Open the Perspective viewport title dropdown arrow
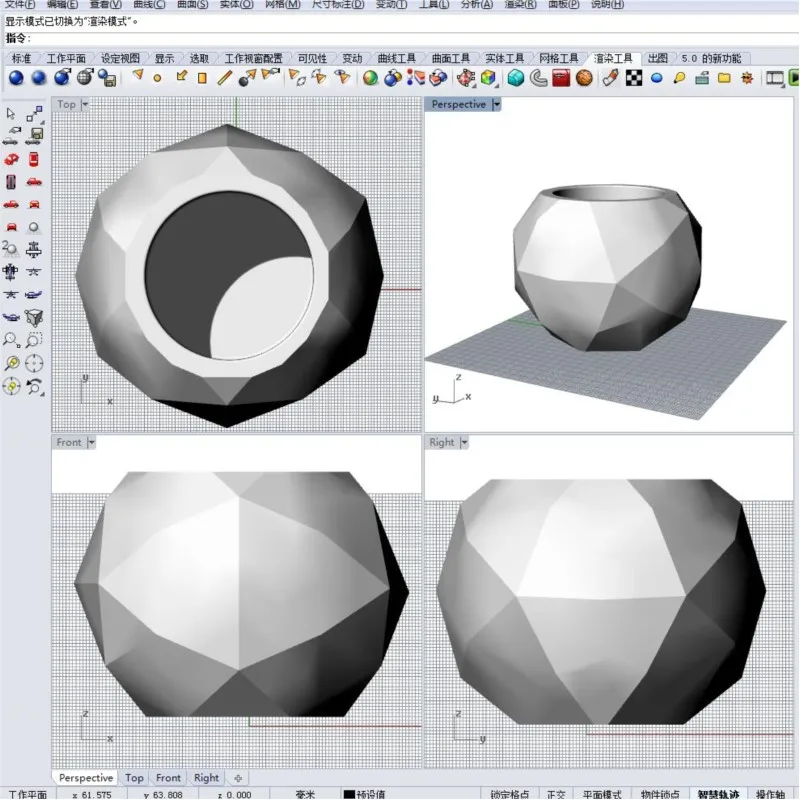 (496, 104)
